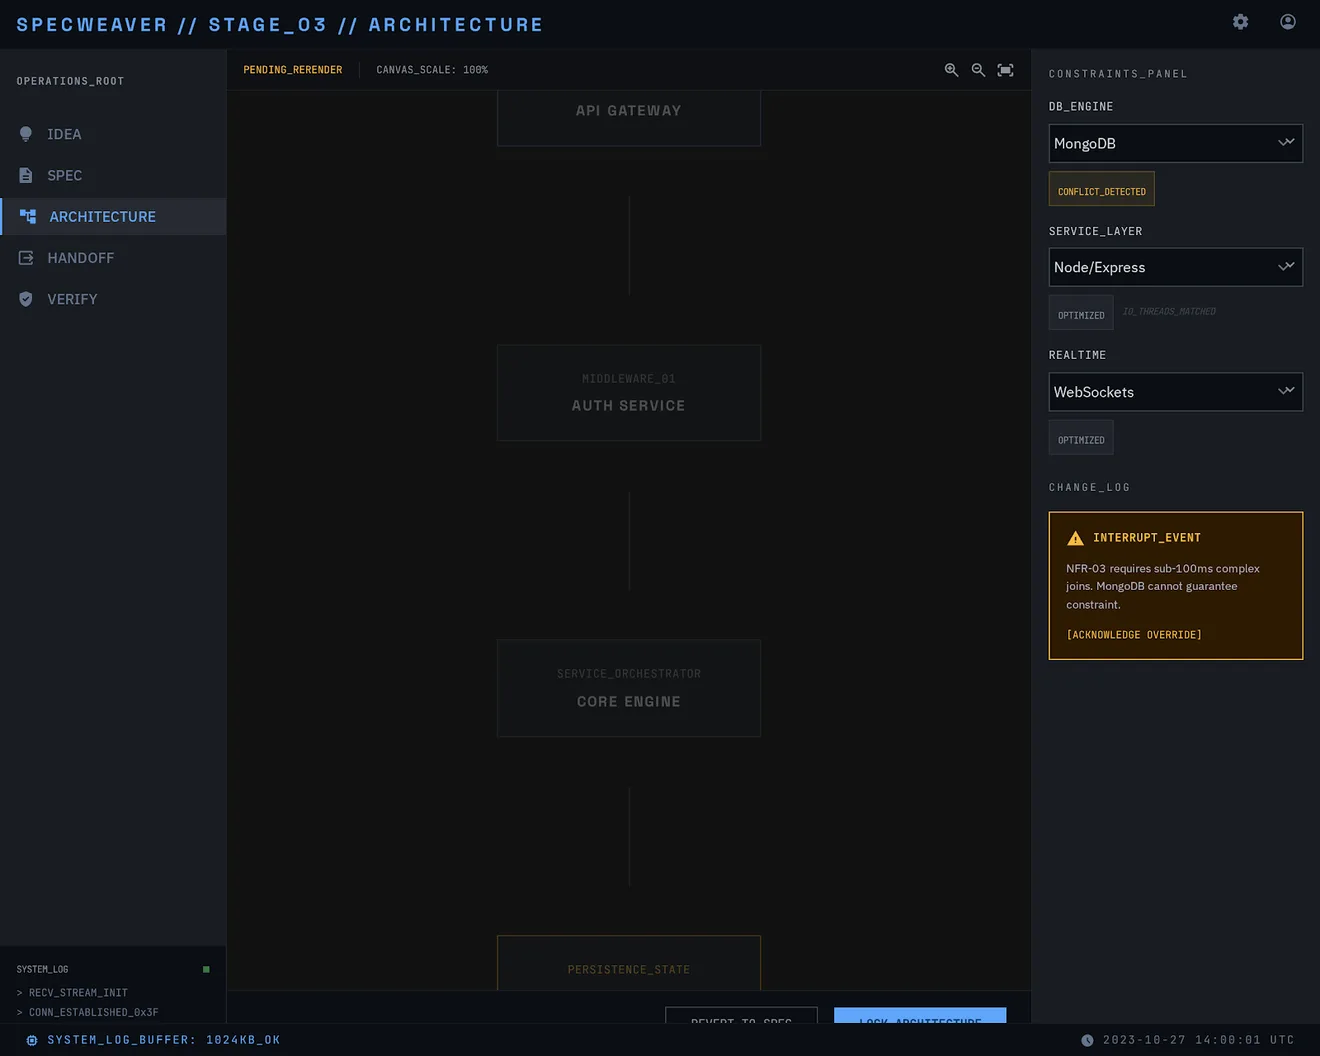Screen dimensions: 1320x1056
Task: Click the LOCK ARCHITECTURE button
Action: pyautogui.click(x=920, y=1015)
